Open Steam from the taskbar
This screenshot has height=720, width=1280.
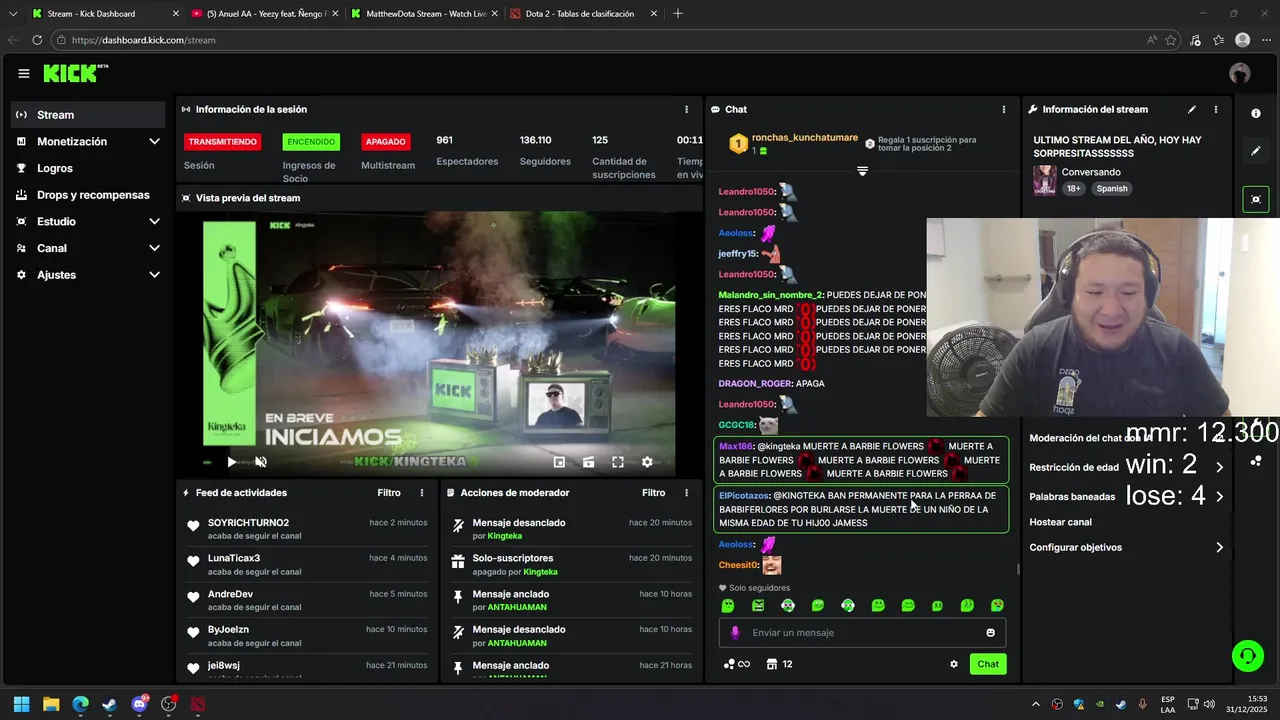(110, 704)
